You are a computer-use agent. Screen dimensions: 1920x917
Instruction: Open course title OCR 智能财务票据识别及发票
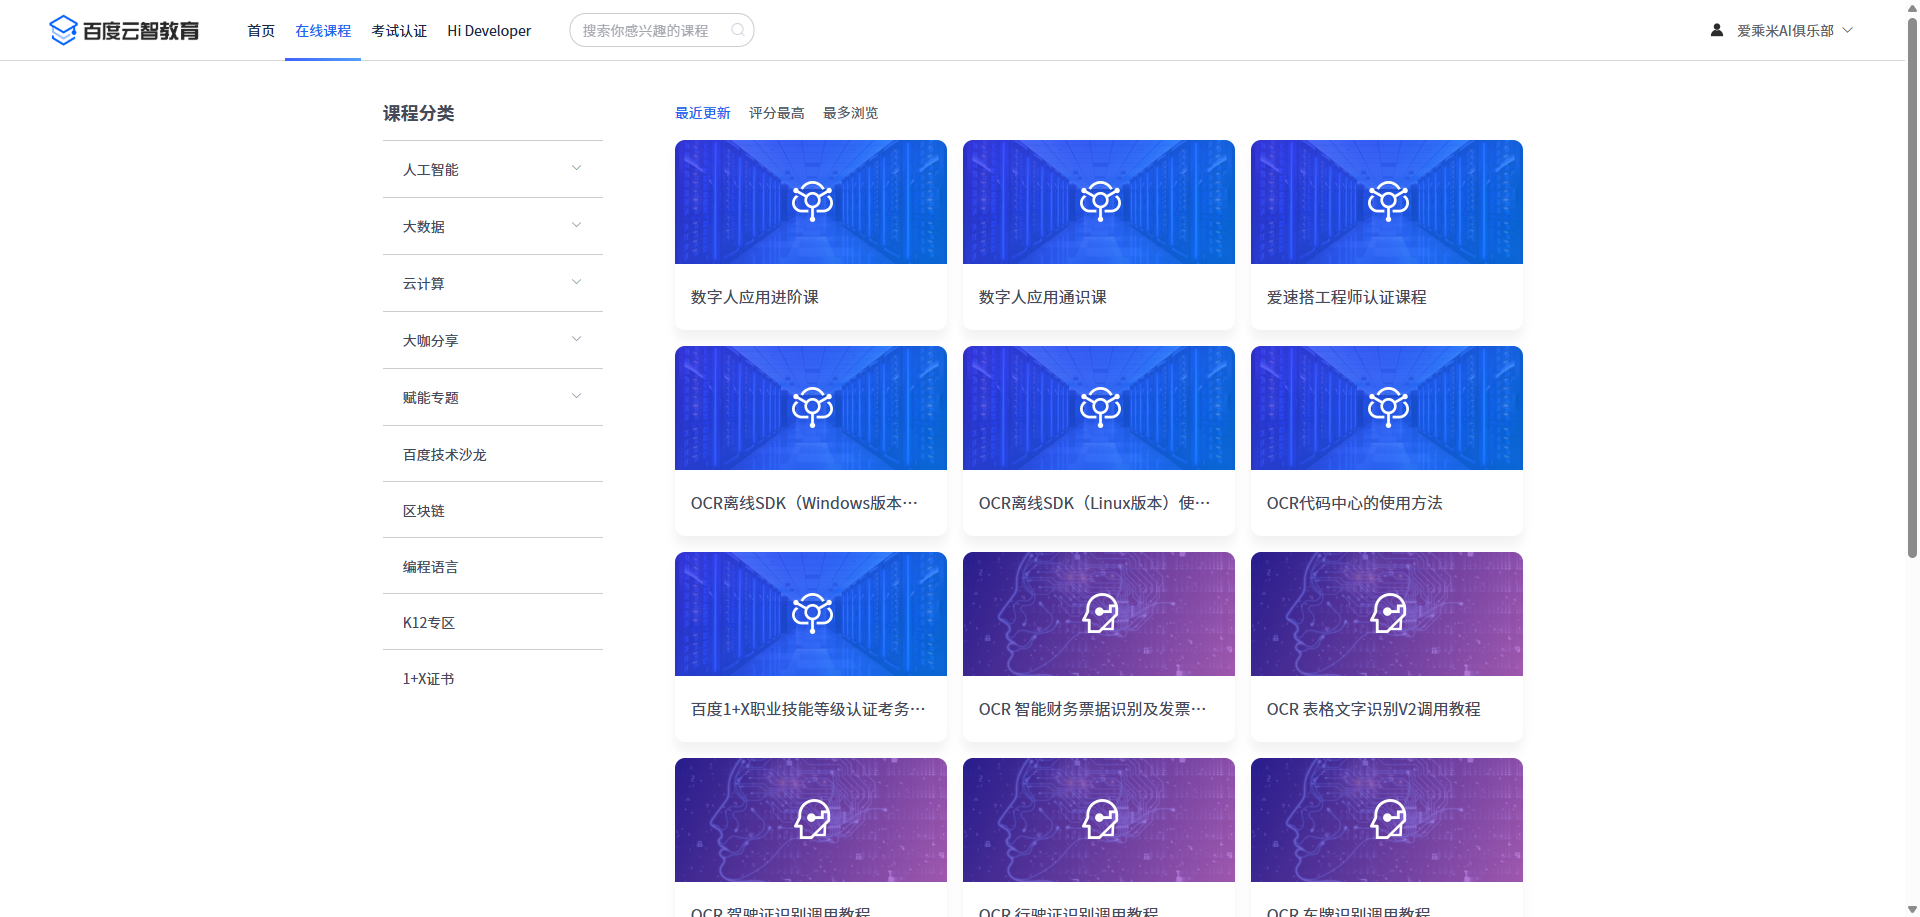pos(1093,709)
